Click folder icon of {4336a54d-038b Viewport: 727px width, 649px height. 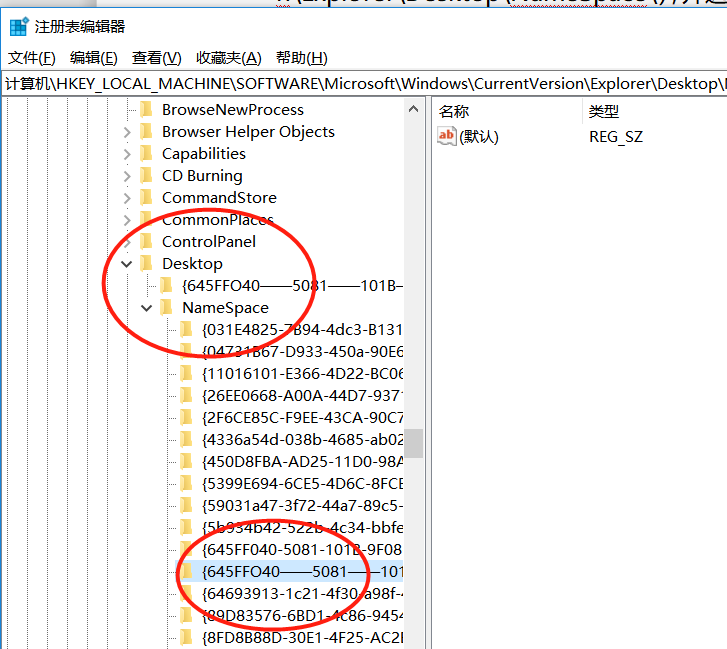[186, 439]
